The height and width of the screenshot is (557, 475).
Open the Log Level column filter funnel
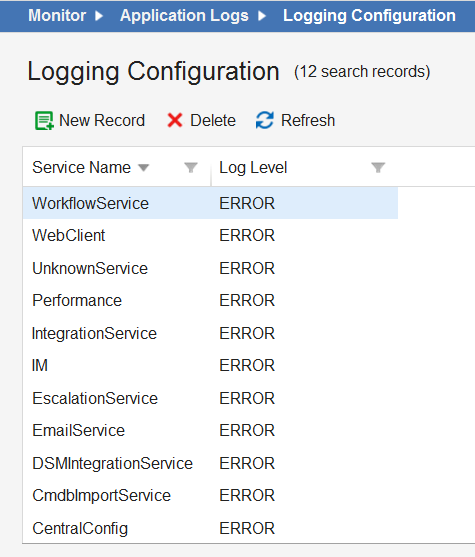pos(378,167)
